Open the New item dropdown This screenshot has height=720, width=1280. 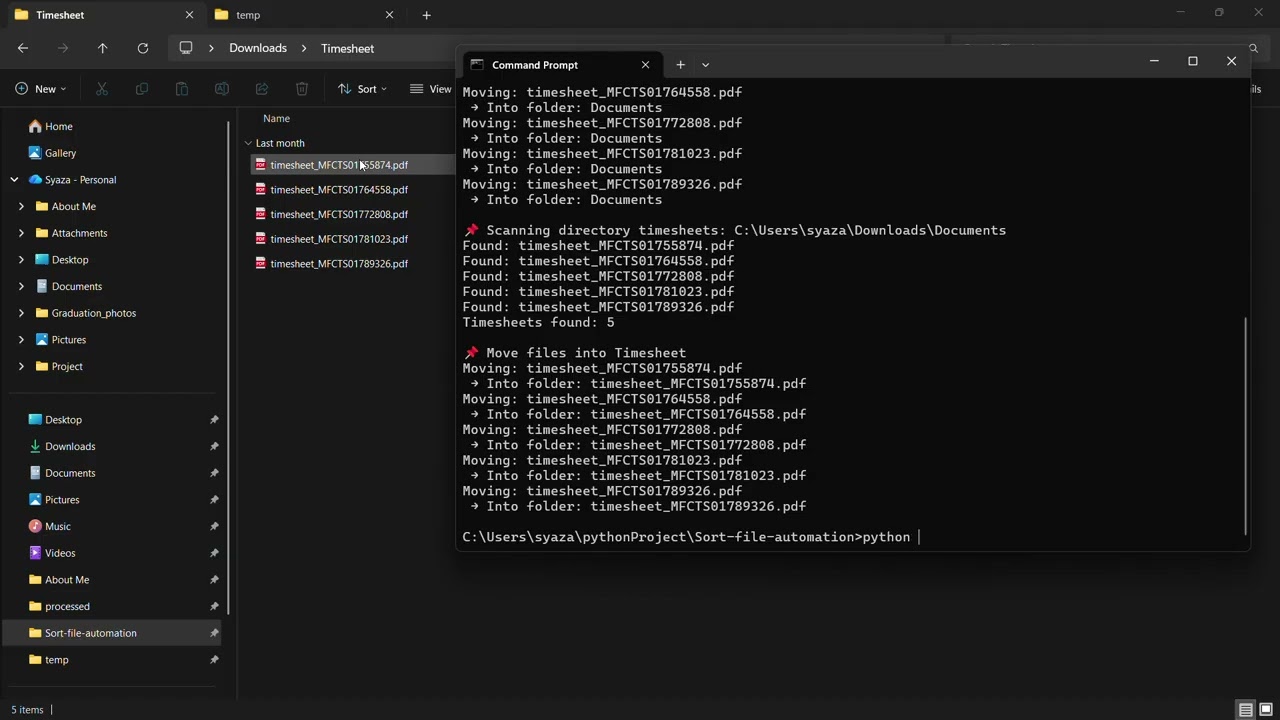[x=41, y=89]
